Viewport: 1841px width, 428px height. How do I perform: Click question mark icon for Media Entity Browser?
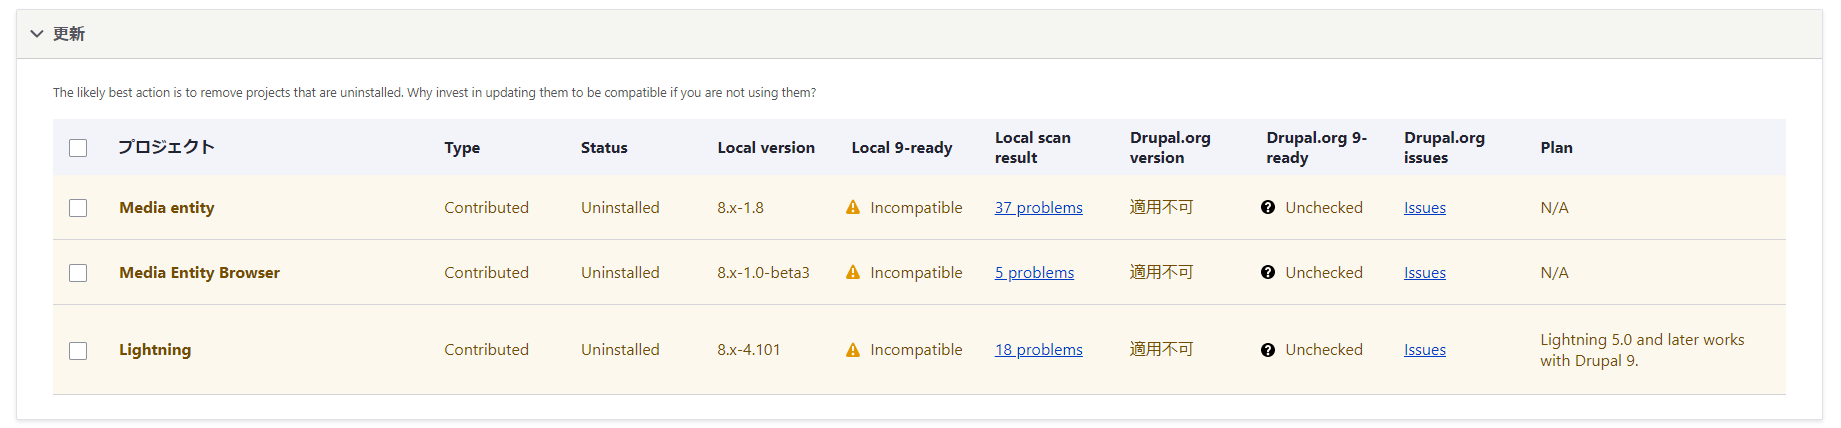point(1268,272)
